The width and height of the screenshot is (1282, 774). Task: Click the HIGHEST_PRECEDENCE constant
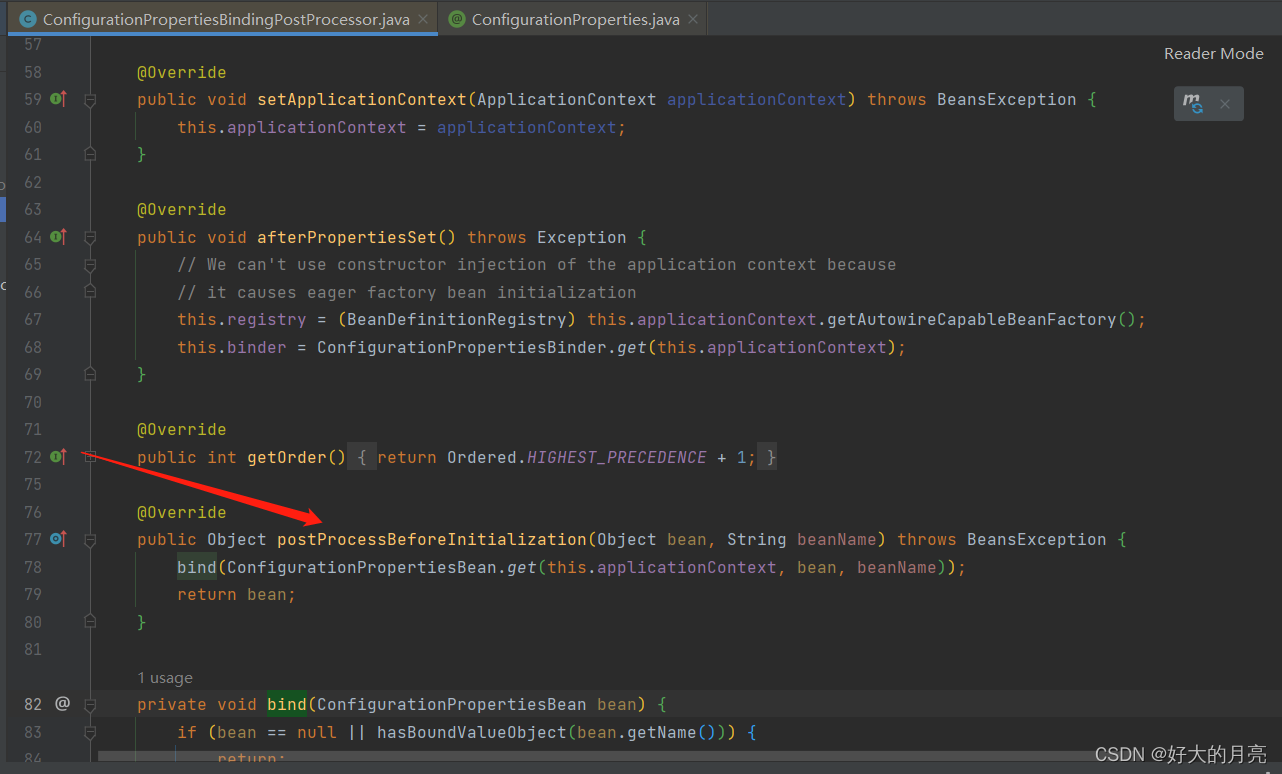[617, 457]
